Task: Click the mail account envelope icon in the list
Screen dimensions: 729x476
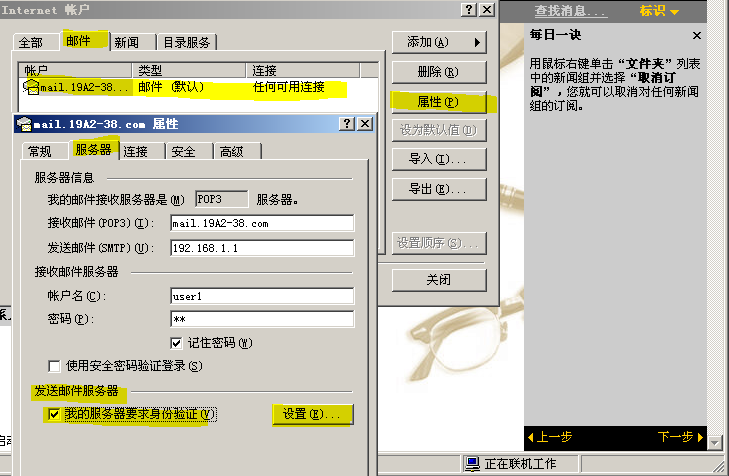Action: (31, 87)
